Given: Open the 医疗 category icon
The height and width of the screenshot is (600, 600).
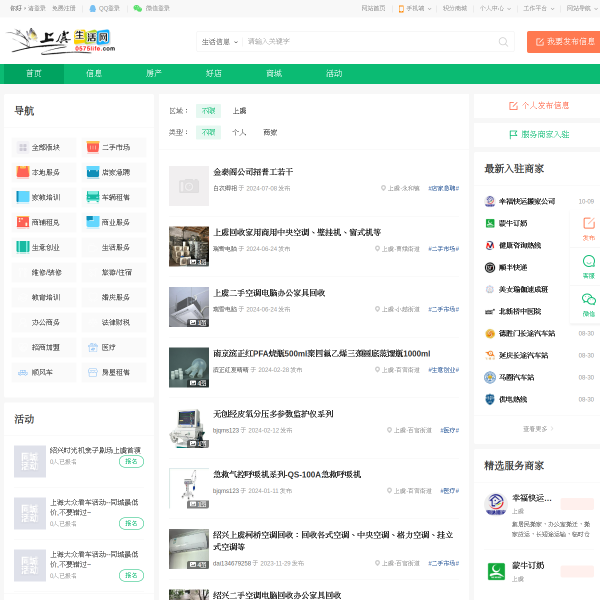Looking at the screenshot, I should [93, 347].
